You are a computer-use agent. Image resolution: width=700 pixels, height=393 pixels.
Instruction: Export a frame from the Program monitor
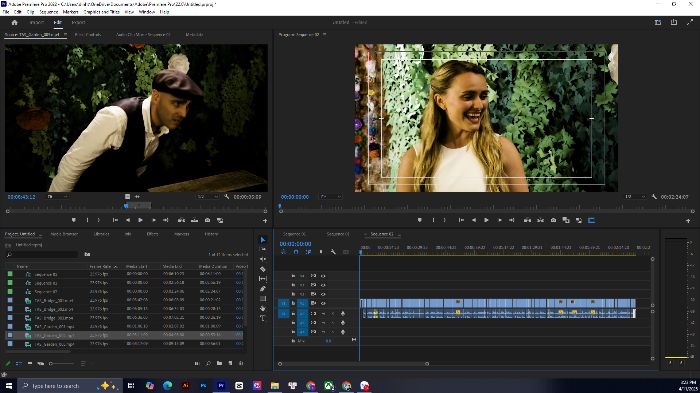[x=553, y=220]
